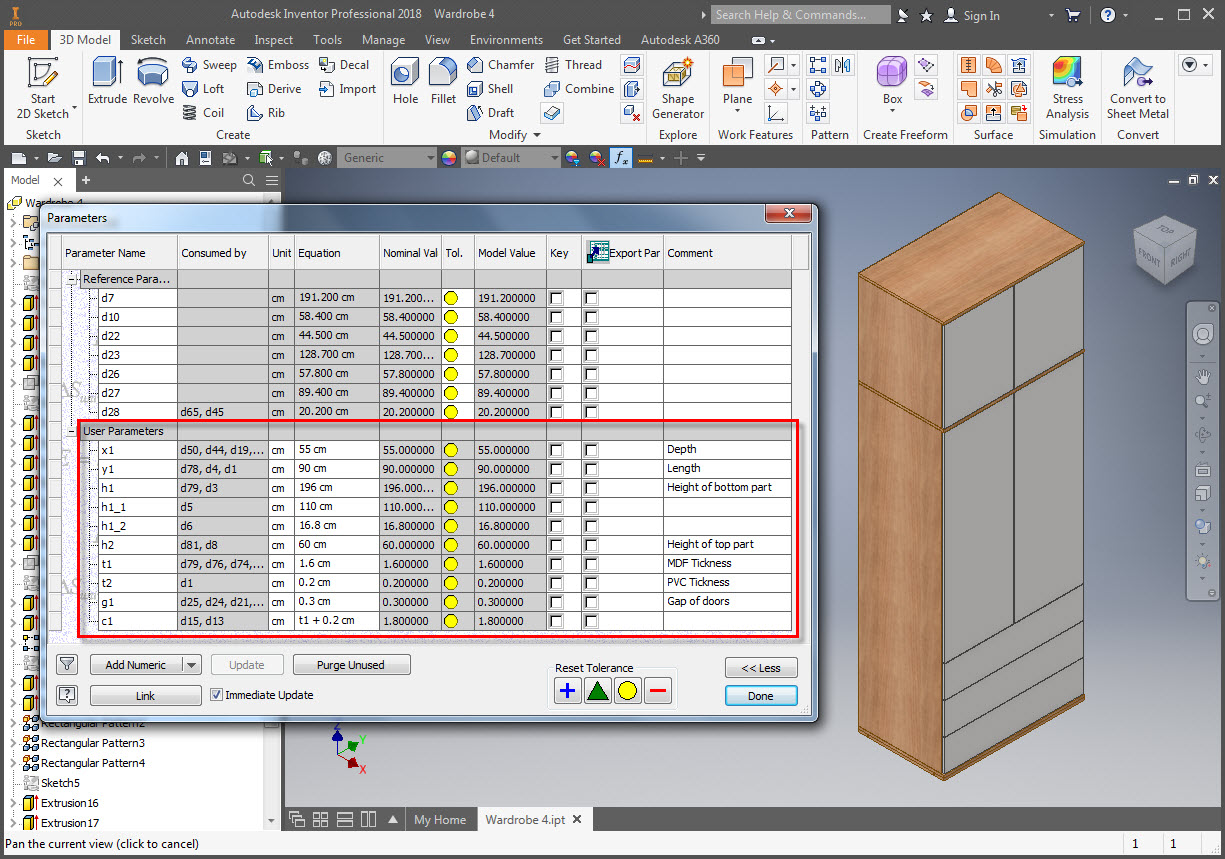The height and width of the screenshot is (859, 1225).
Task: Expand the Modify panel dropdown
Action: (x=537, y=135)
